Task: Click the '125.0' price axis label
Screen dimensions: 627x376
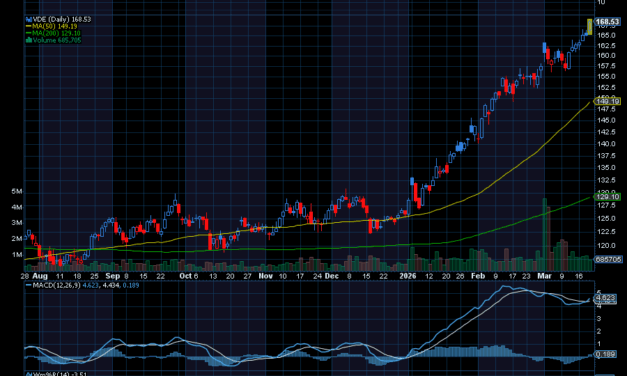Action: pyautogui.click(x=607, y=218)
